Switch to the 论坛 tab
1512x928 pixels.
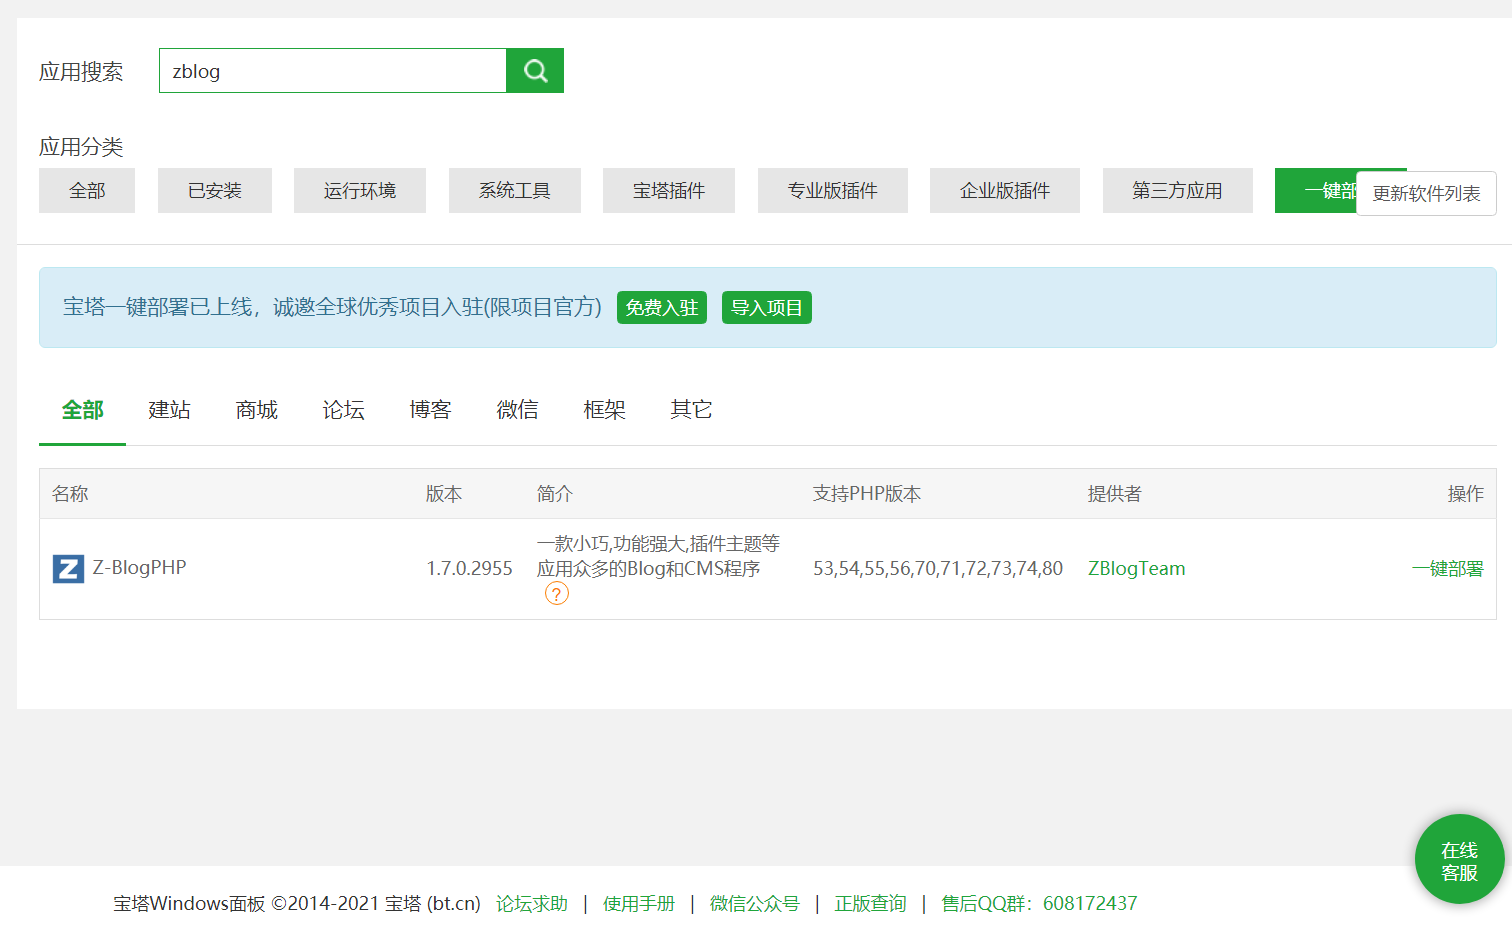coord(343,410)
